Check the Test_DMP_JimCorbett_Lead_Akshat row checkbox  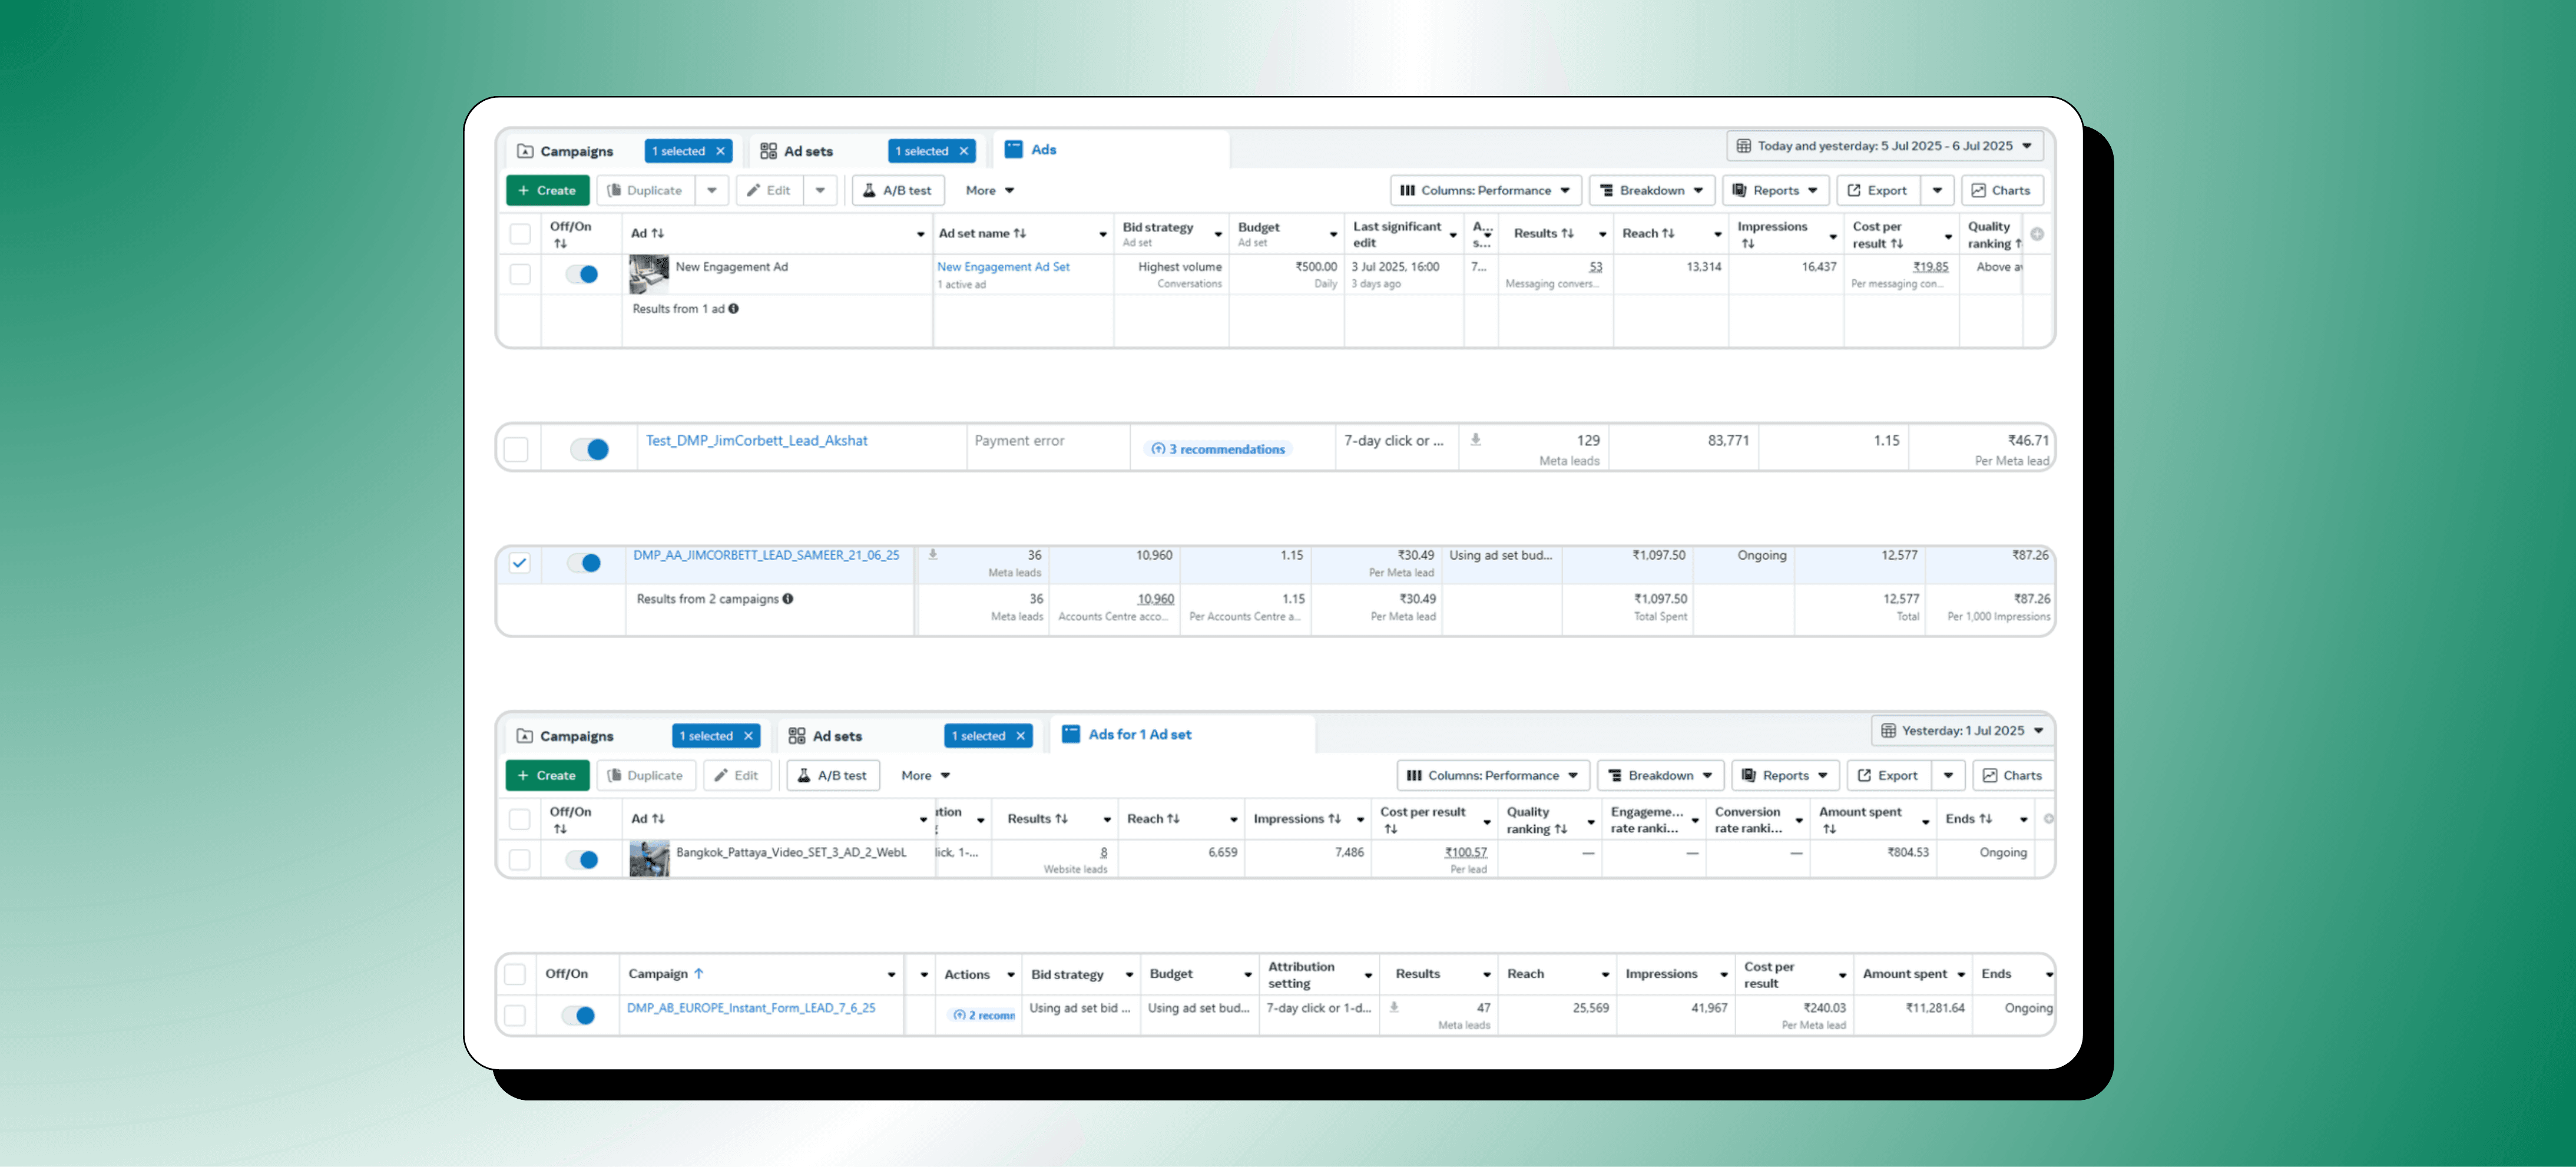coord(516,450)
